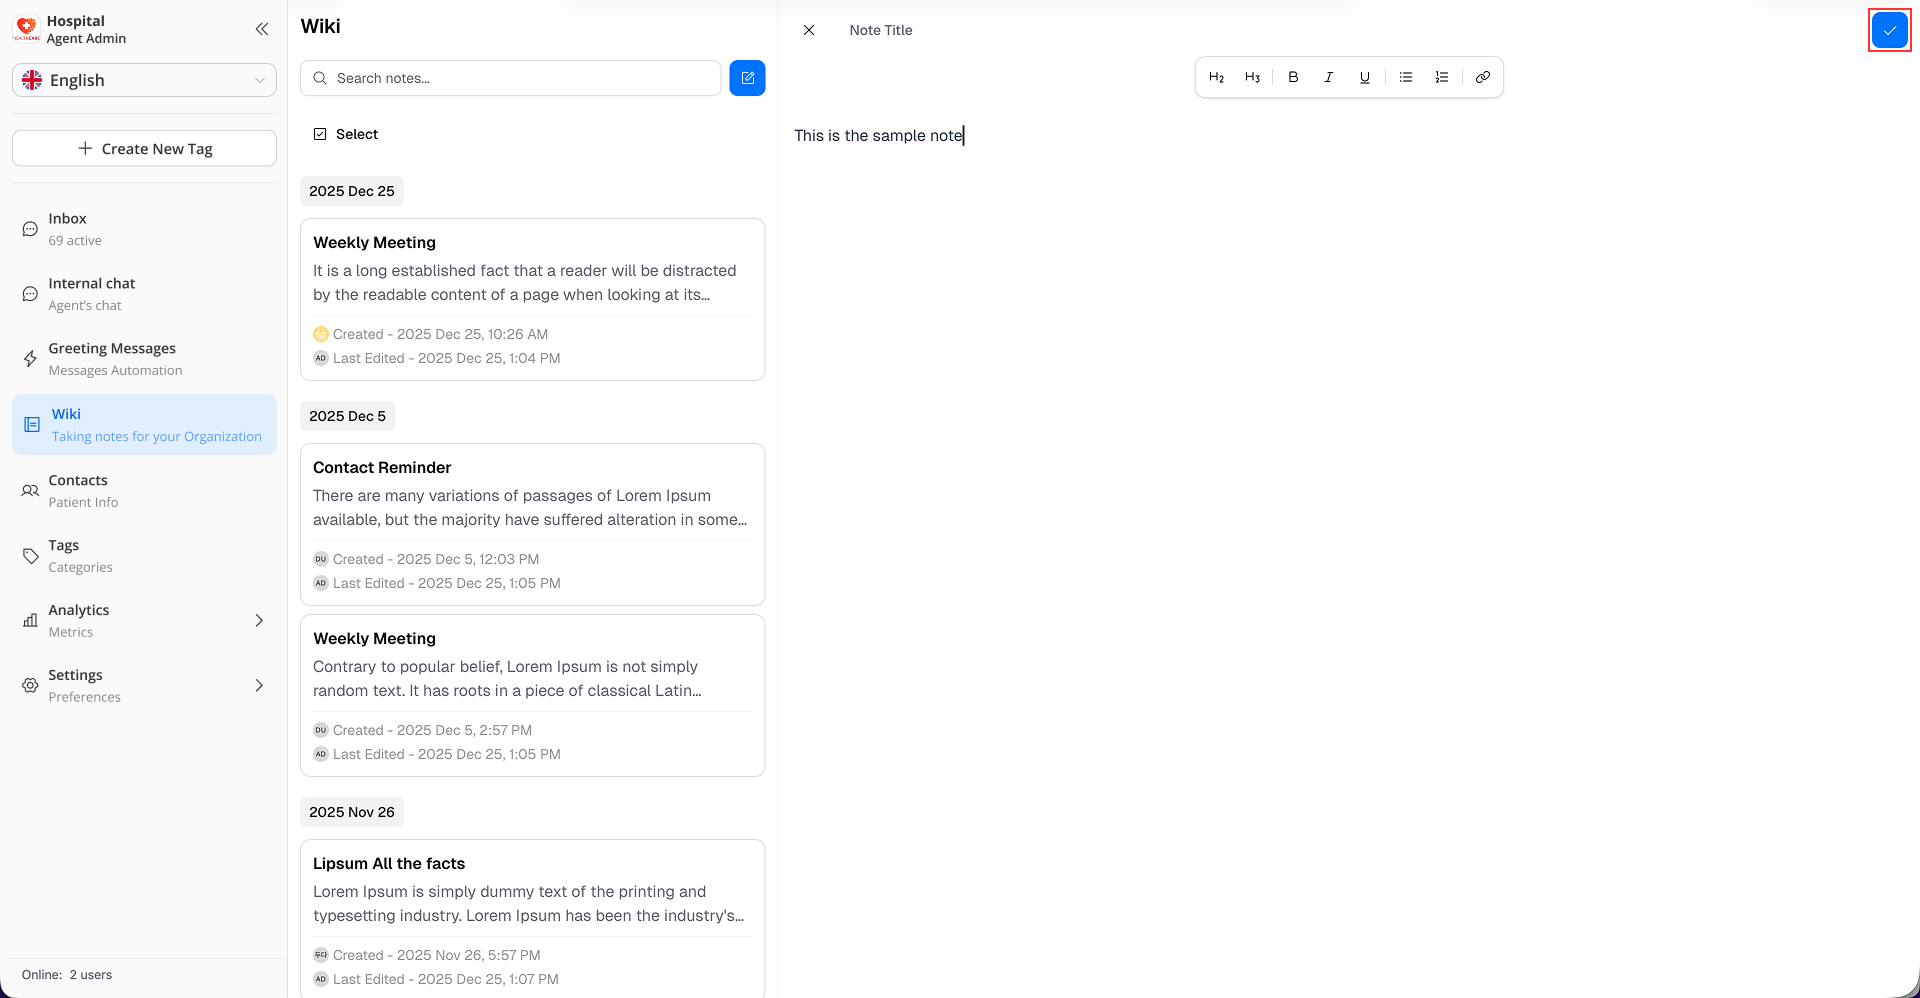Expand the Settings Preferences section
The image size is (1920, 998).
point(144,685)
